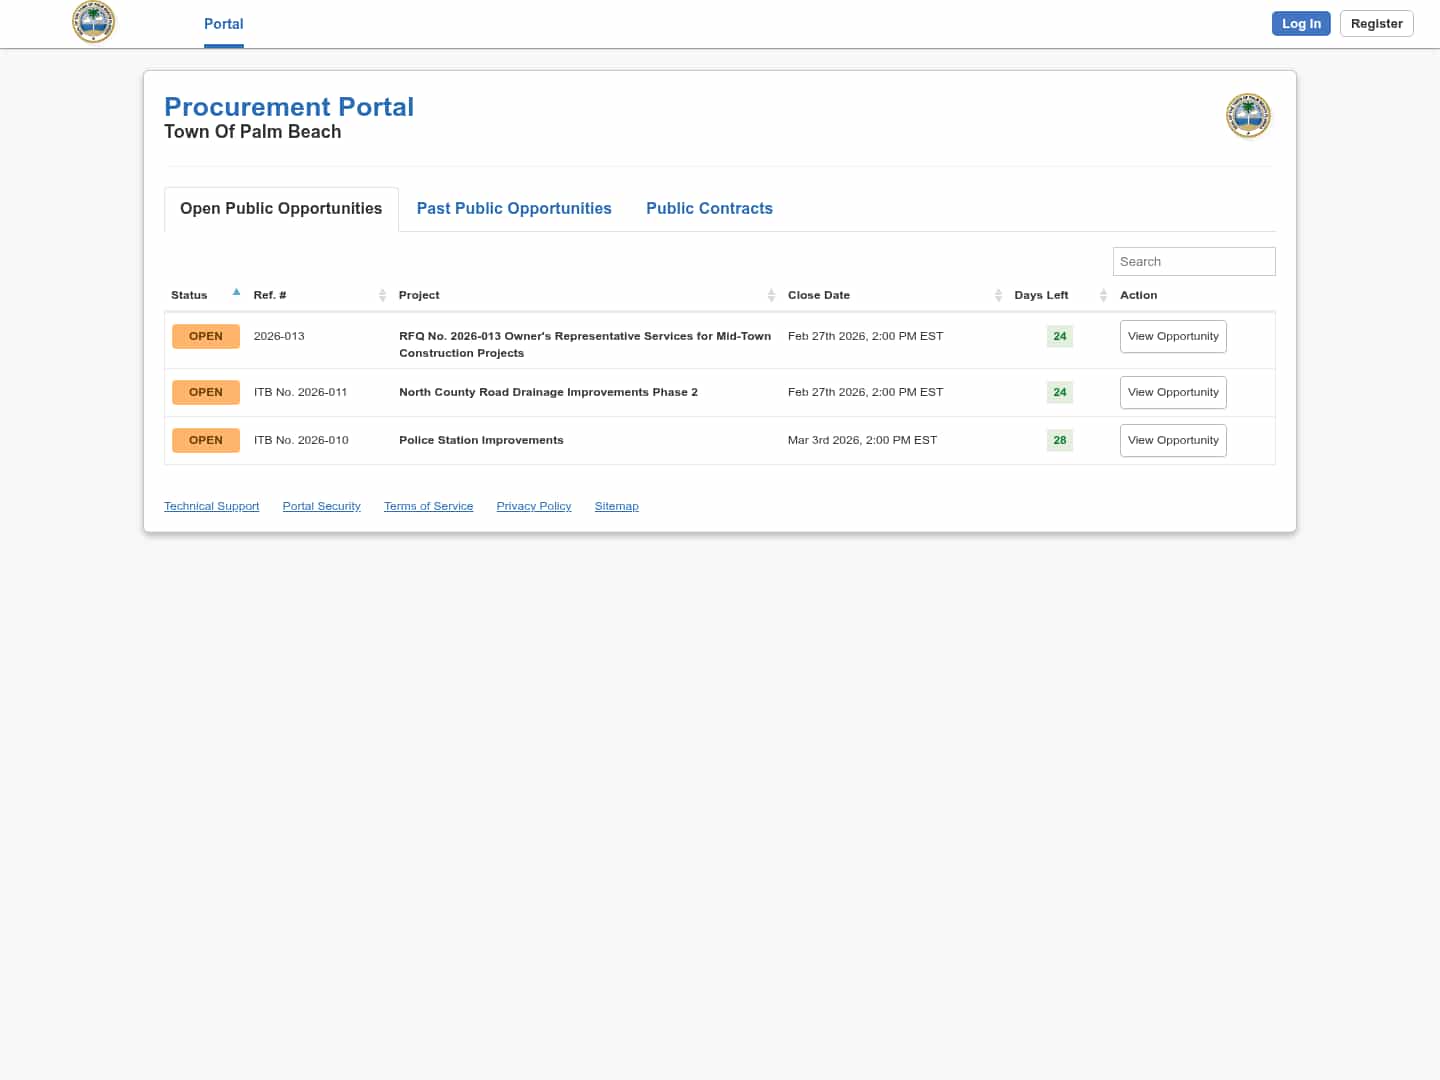The image size is (1440, 1080).
Task: Sort by Ref. # column arrows
Action: coord(382,295)
